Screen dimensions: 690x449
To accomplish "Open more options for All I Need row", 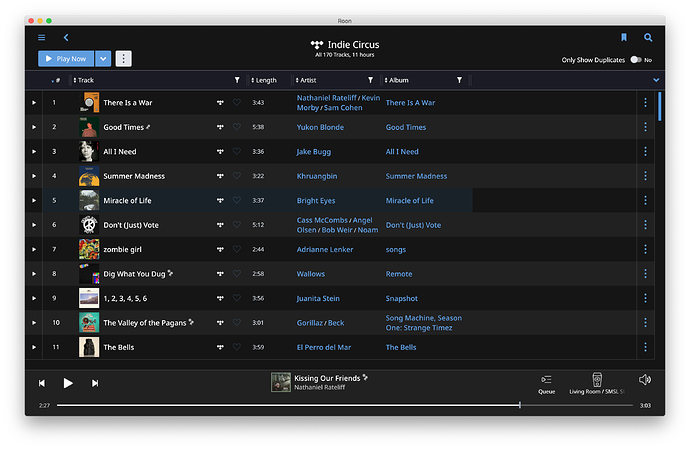I will [x=645, y=151].
